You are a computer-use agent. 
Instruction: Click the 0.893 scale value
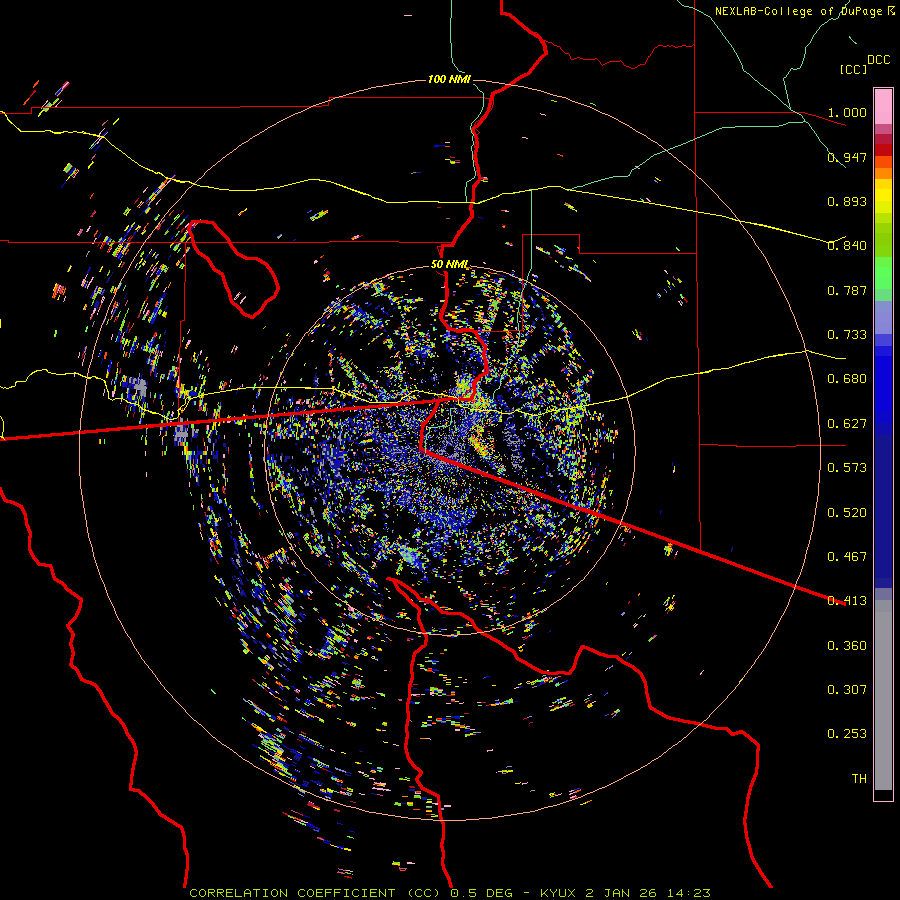[x=847, y=201]
